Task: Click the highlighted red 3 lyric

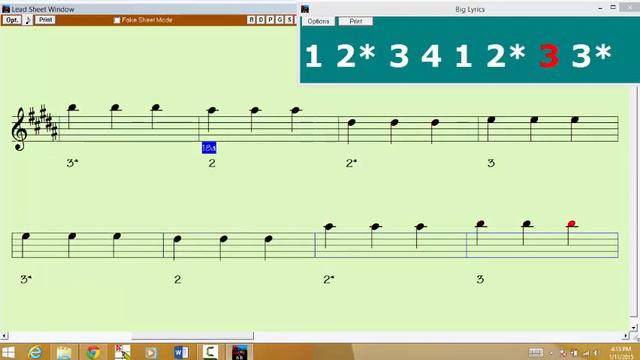Action: (549, 56)
